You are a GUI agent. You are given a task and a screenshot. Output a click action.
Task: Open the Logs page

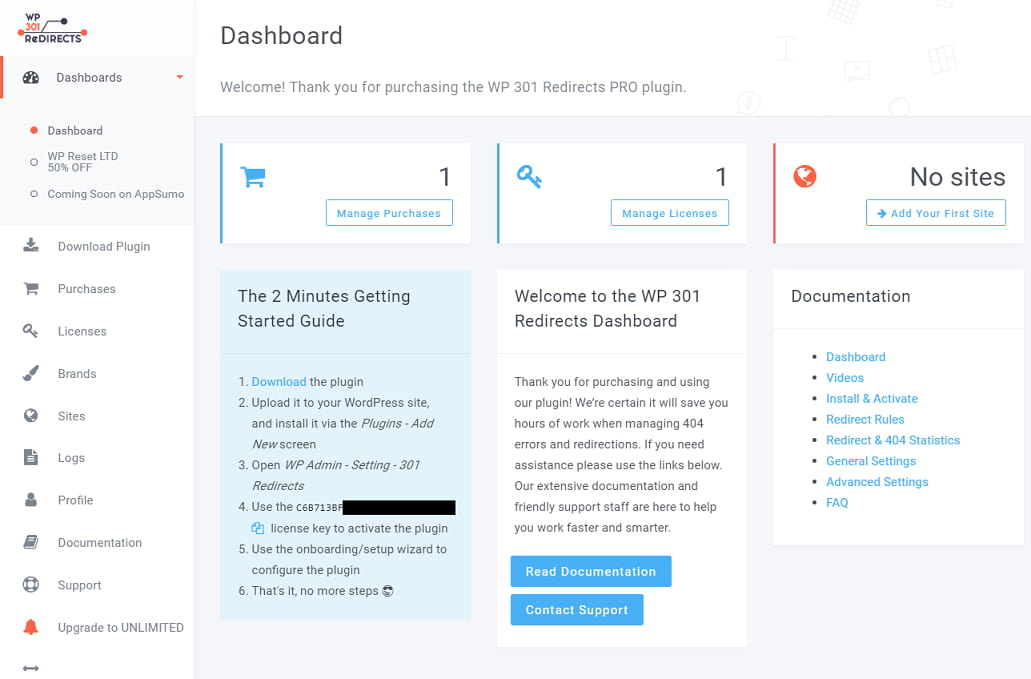pos(71,458)
